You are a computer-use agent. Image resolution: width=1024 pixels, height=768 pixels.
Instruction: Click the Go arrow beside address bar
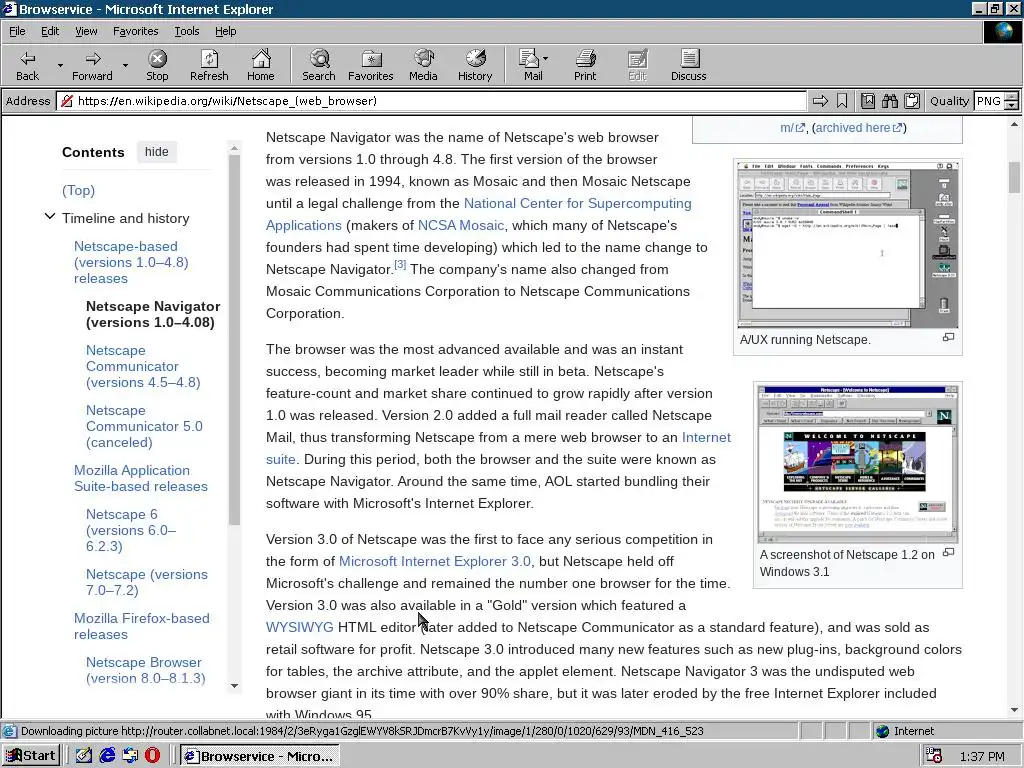[820, 101]
